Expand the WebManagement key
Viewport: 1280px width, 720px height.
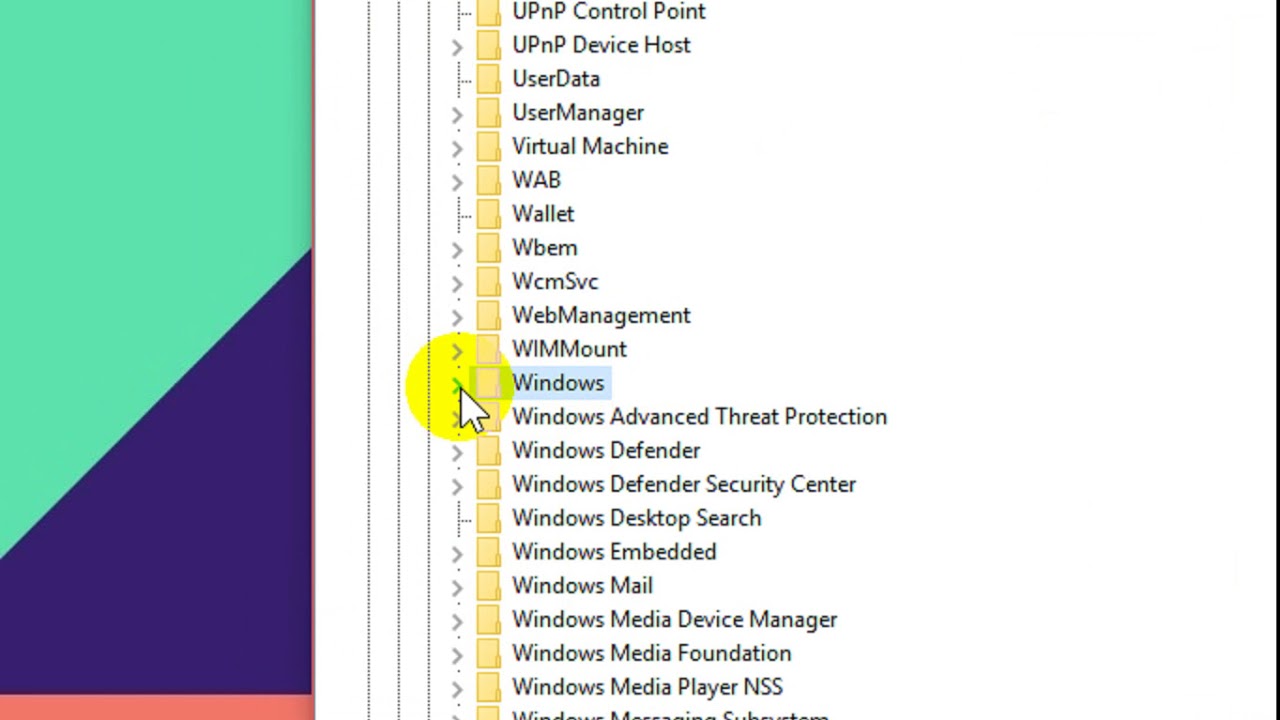[457, 317]
